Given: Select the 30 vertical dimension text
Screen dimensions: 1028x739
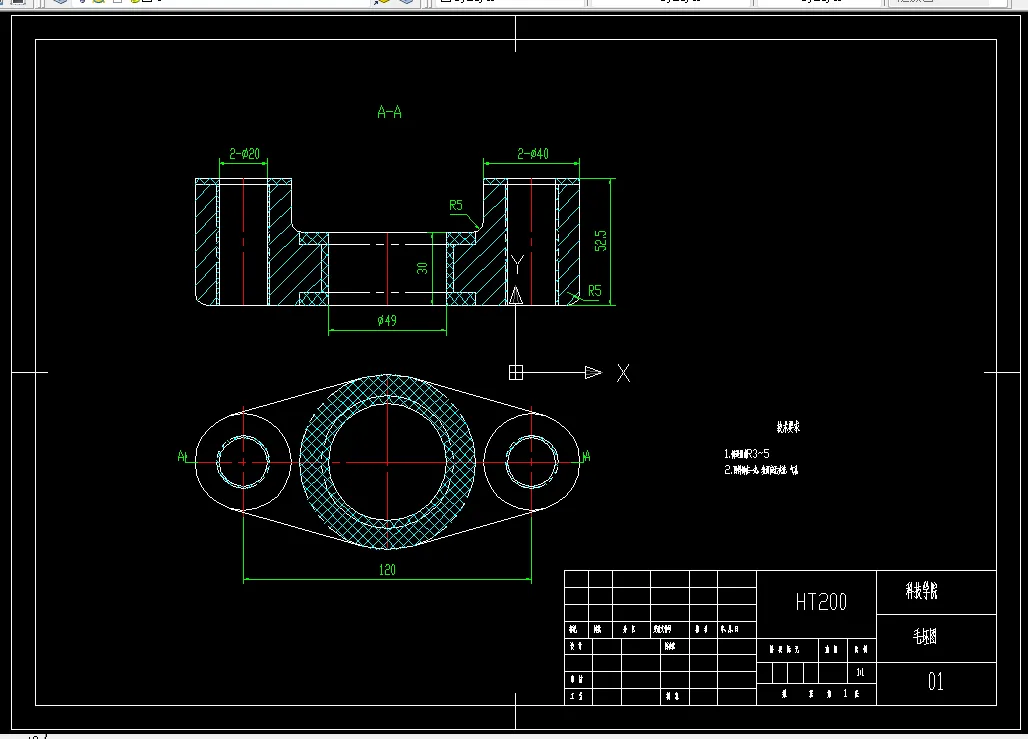Looking at the screenshot, I should click(x=422, y=268).
